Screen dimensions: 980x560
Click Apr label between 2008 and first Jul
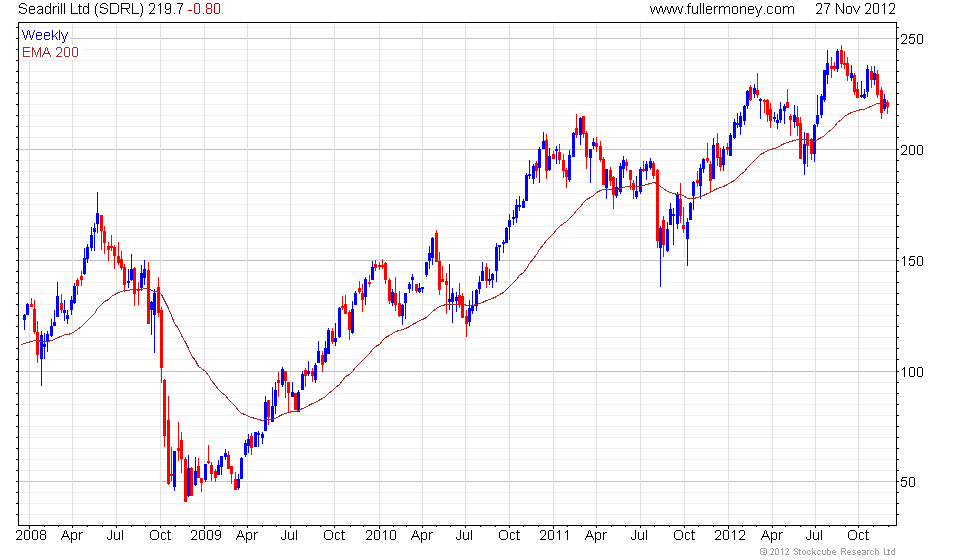tap(72, 535)
